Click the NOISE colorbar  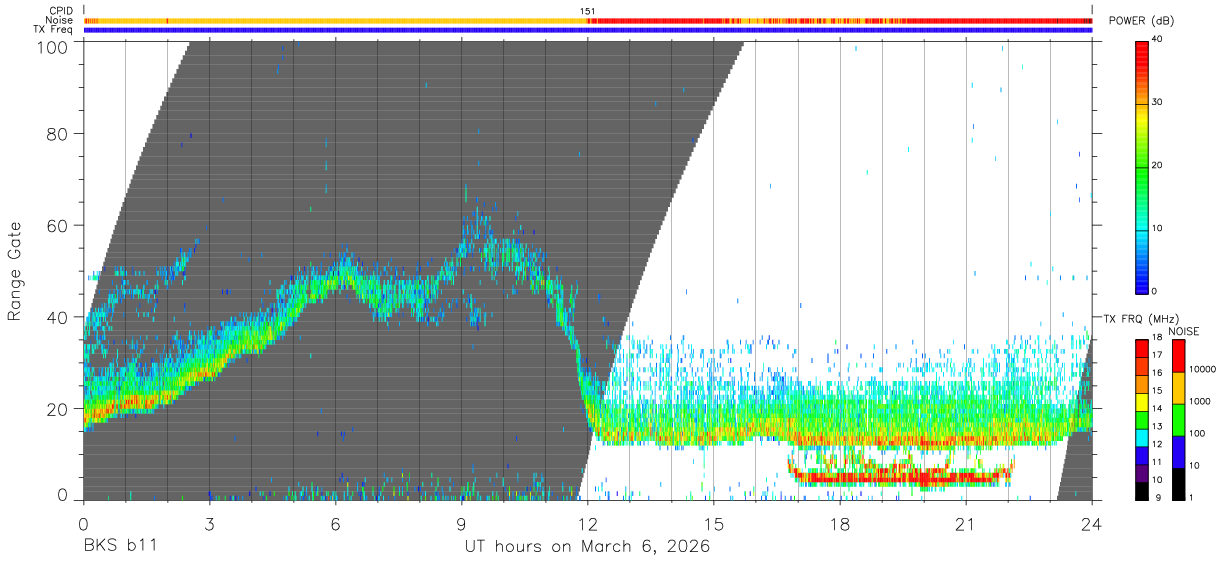tap(1179, 419)
